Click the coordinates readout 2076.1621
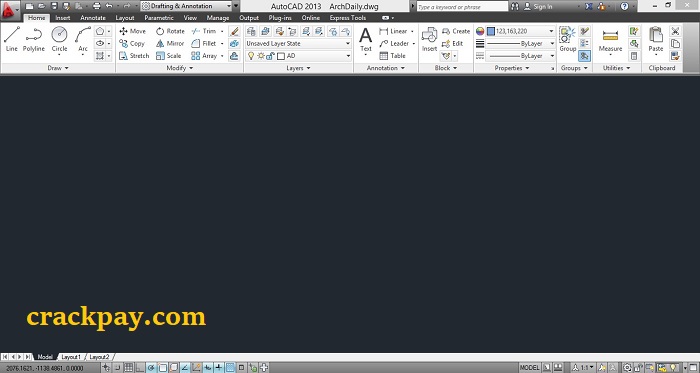 44,368
